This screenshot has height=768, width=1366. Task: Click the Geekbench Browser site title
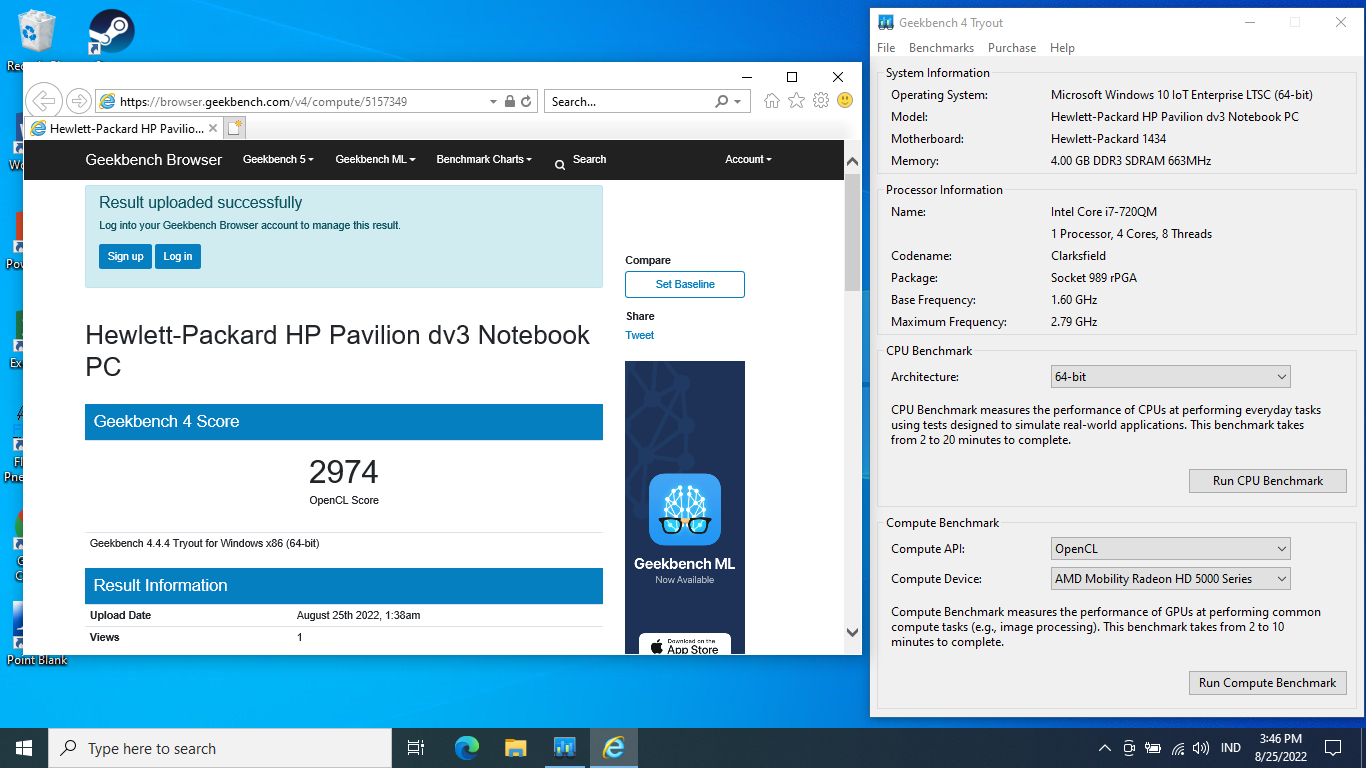pos(154,159)
